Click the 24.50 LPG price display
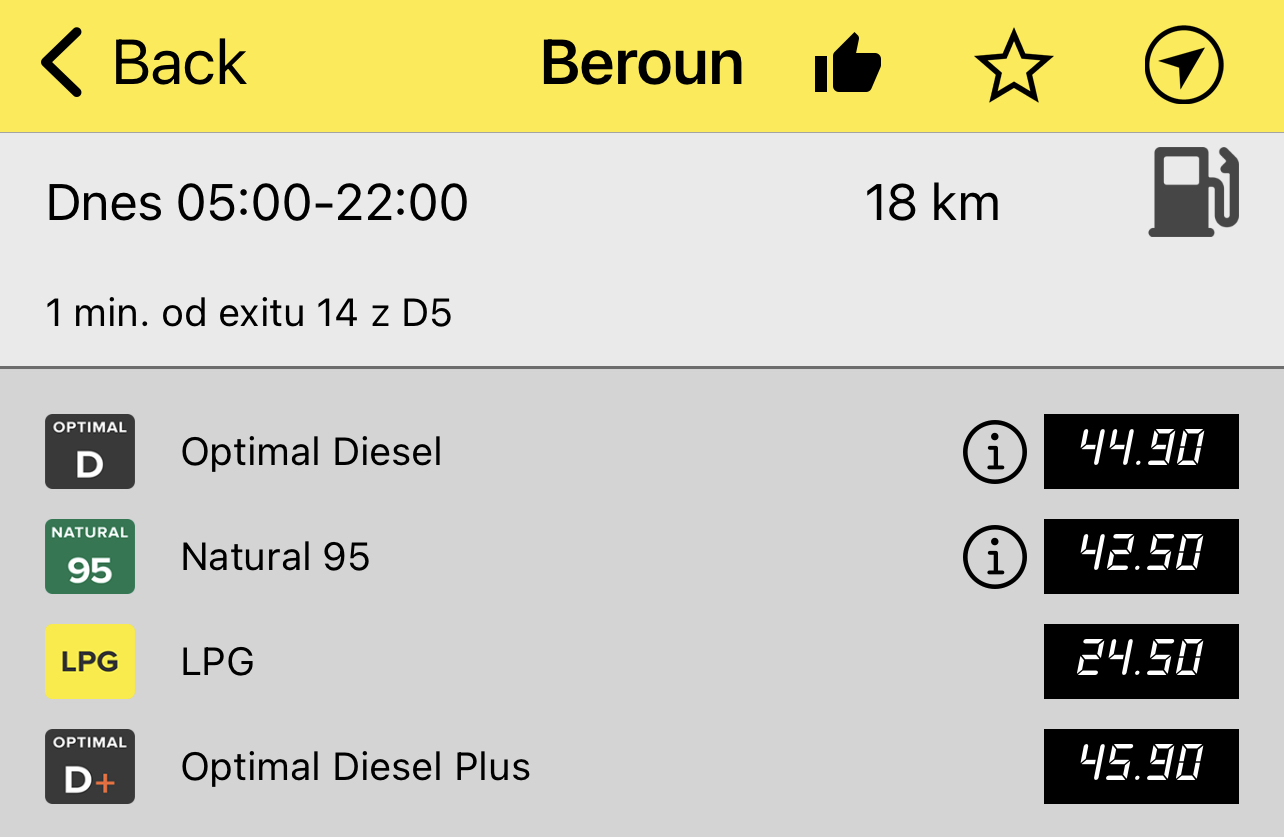Image resolution: width=1284 pixels, height=837 pixels. click(x=1141, y=661)
